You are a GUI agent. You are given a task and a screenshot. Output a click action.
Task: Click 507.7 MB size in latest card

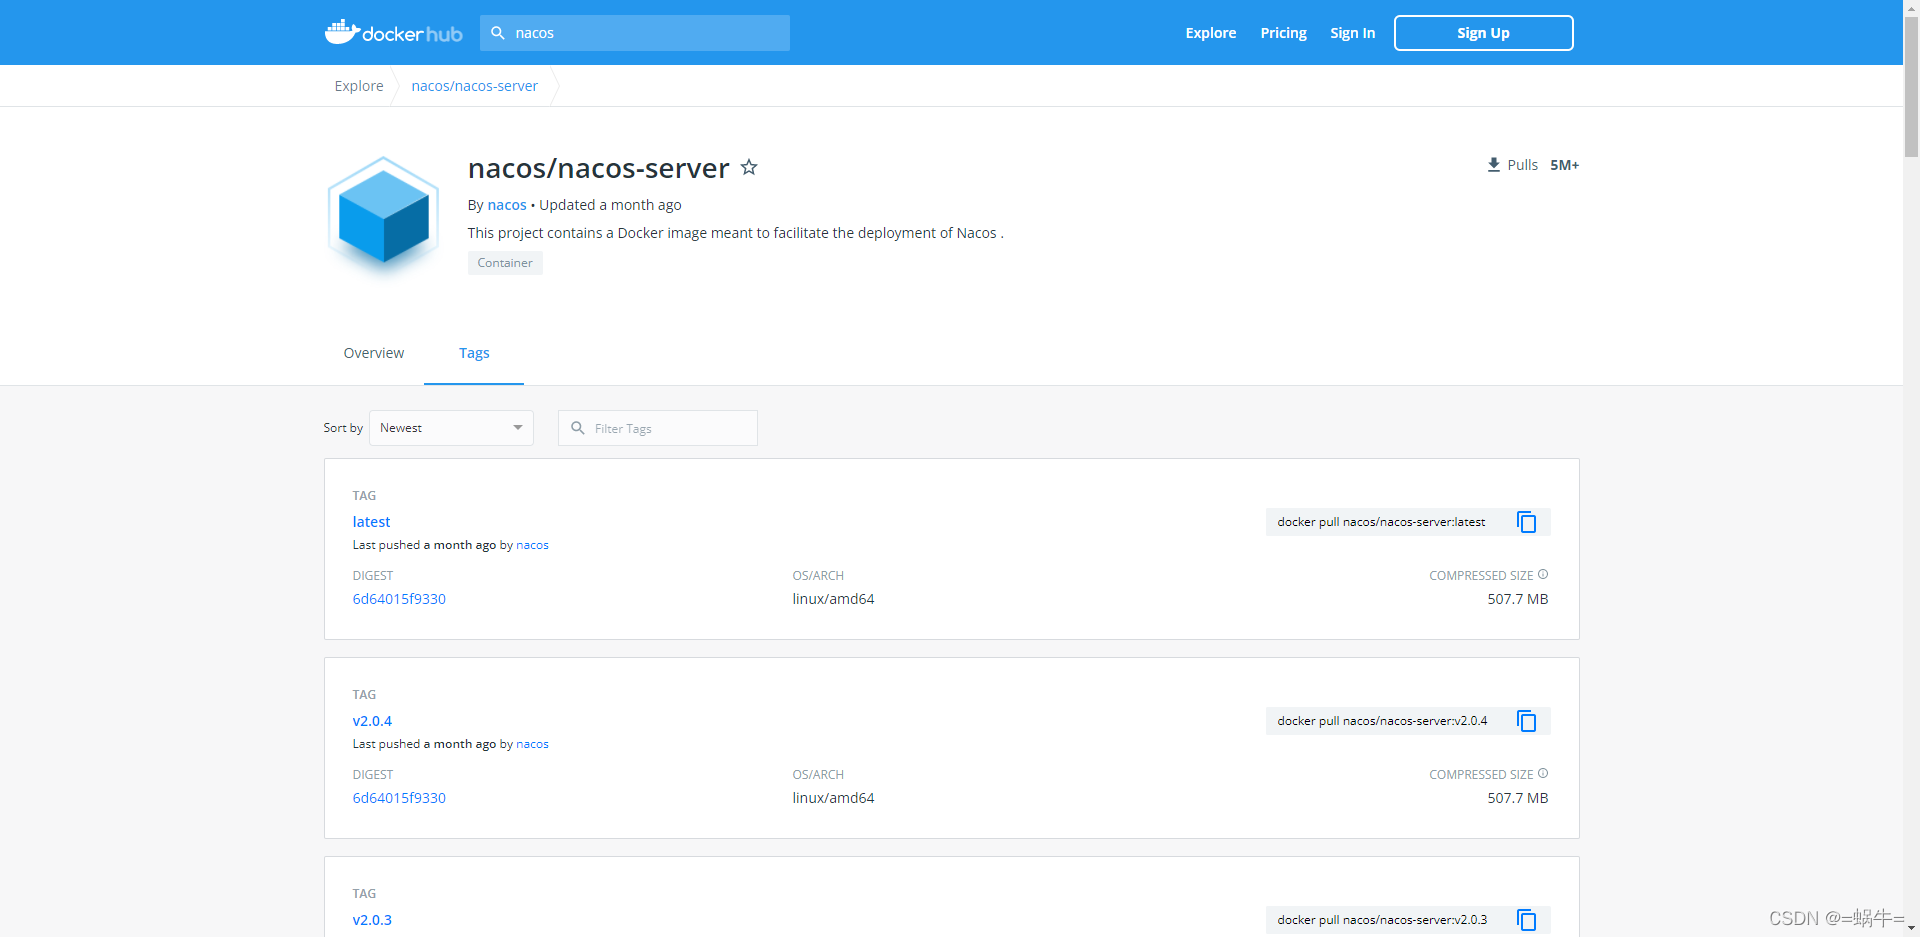click(1517, 599)
